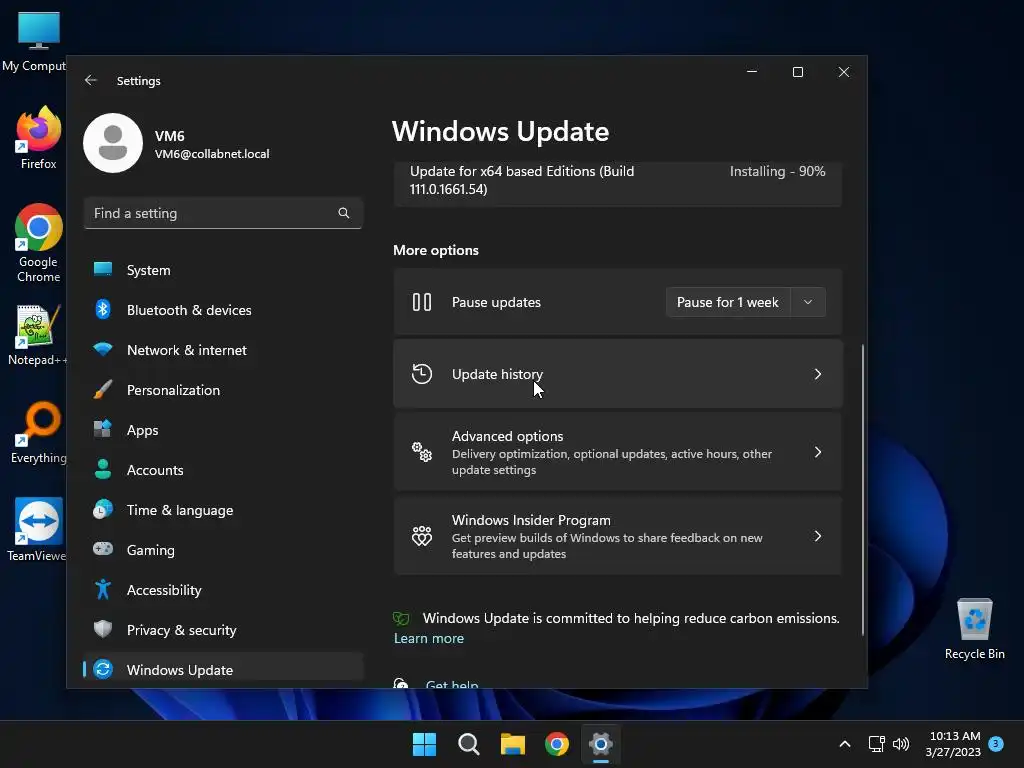The width and height of the screenshot is (1024, 768).
Task: Click the More options section label
Action: click(436, 250)
